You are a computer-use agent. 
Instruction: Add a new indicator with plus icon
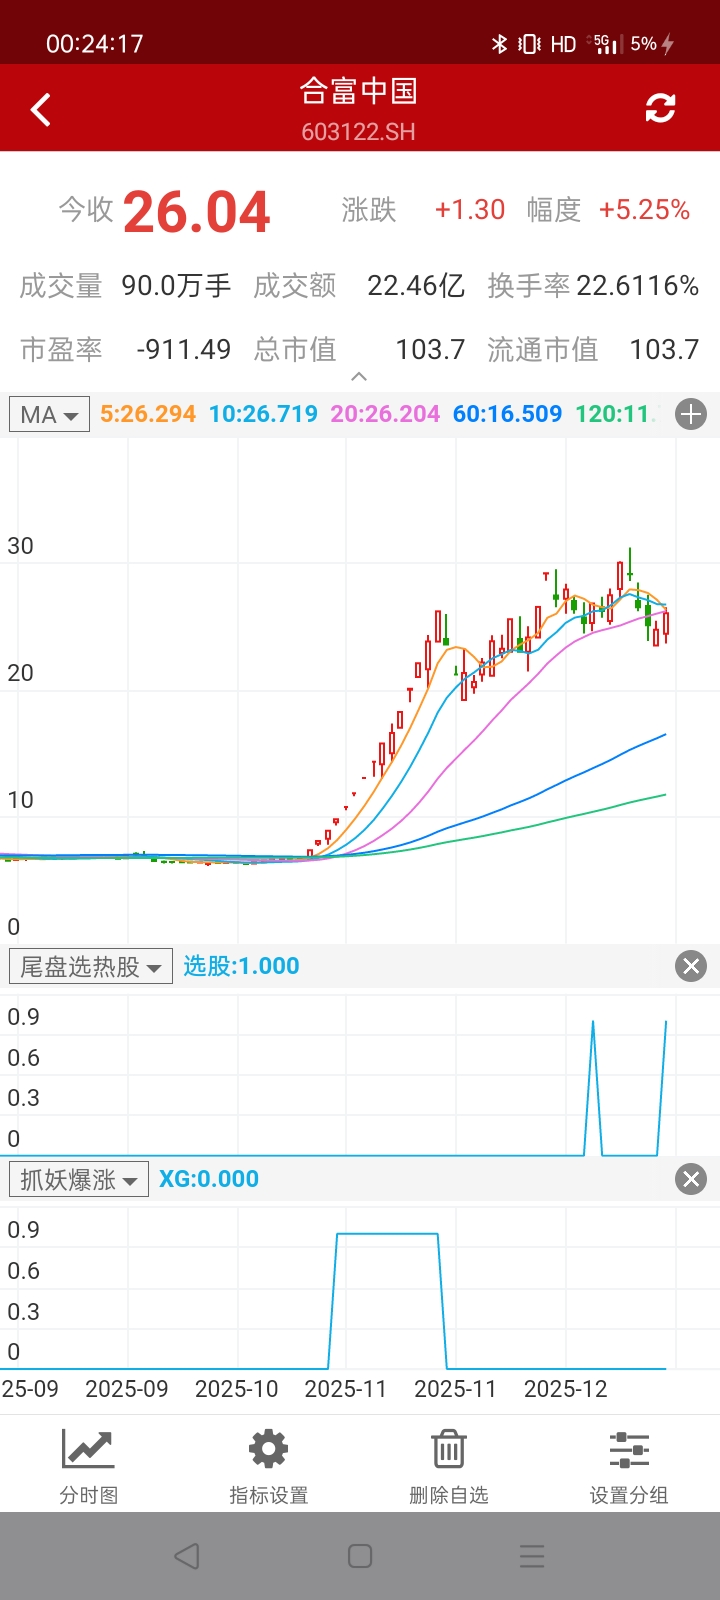(x=691, y=414)
